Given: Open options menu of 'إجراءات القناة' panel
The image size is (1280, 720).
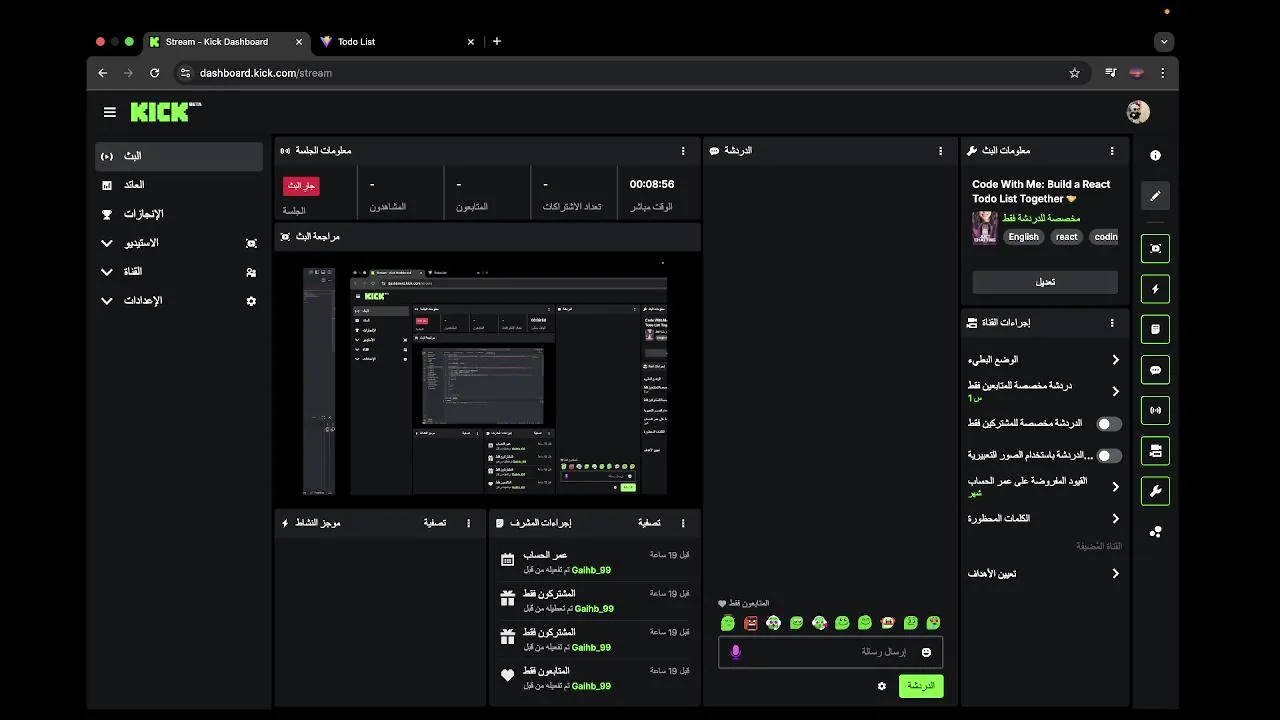Looking at the screenshot, I should pyautogui.click(x=1112, y=323).
